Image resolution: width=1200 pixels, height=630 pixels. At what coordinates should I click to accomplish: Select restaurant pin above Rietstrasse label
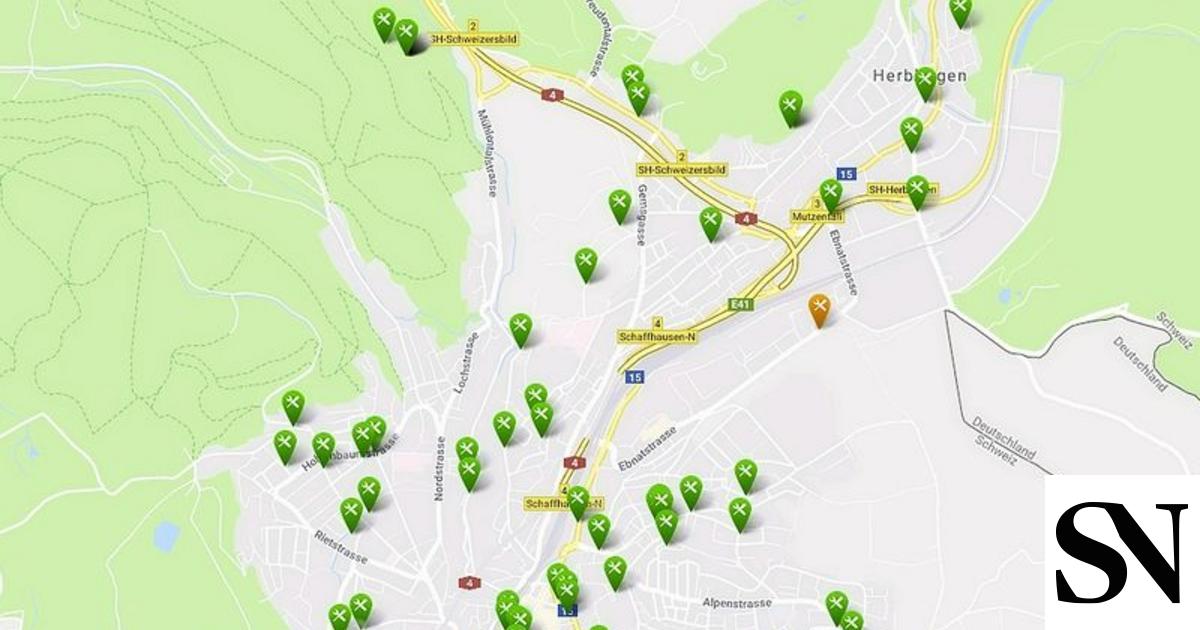pyautogui.click(x=351, y=515)
